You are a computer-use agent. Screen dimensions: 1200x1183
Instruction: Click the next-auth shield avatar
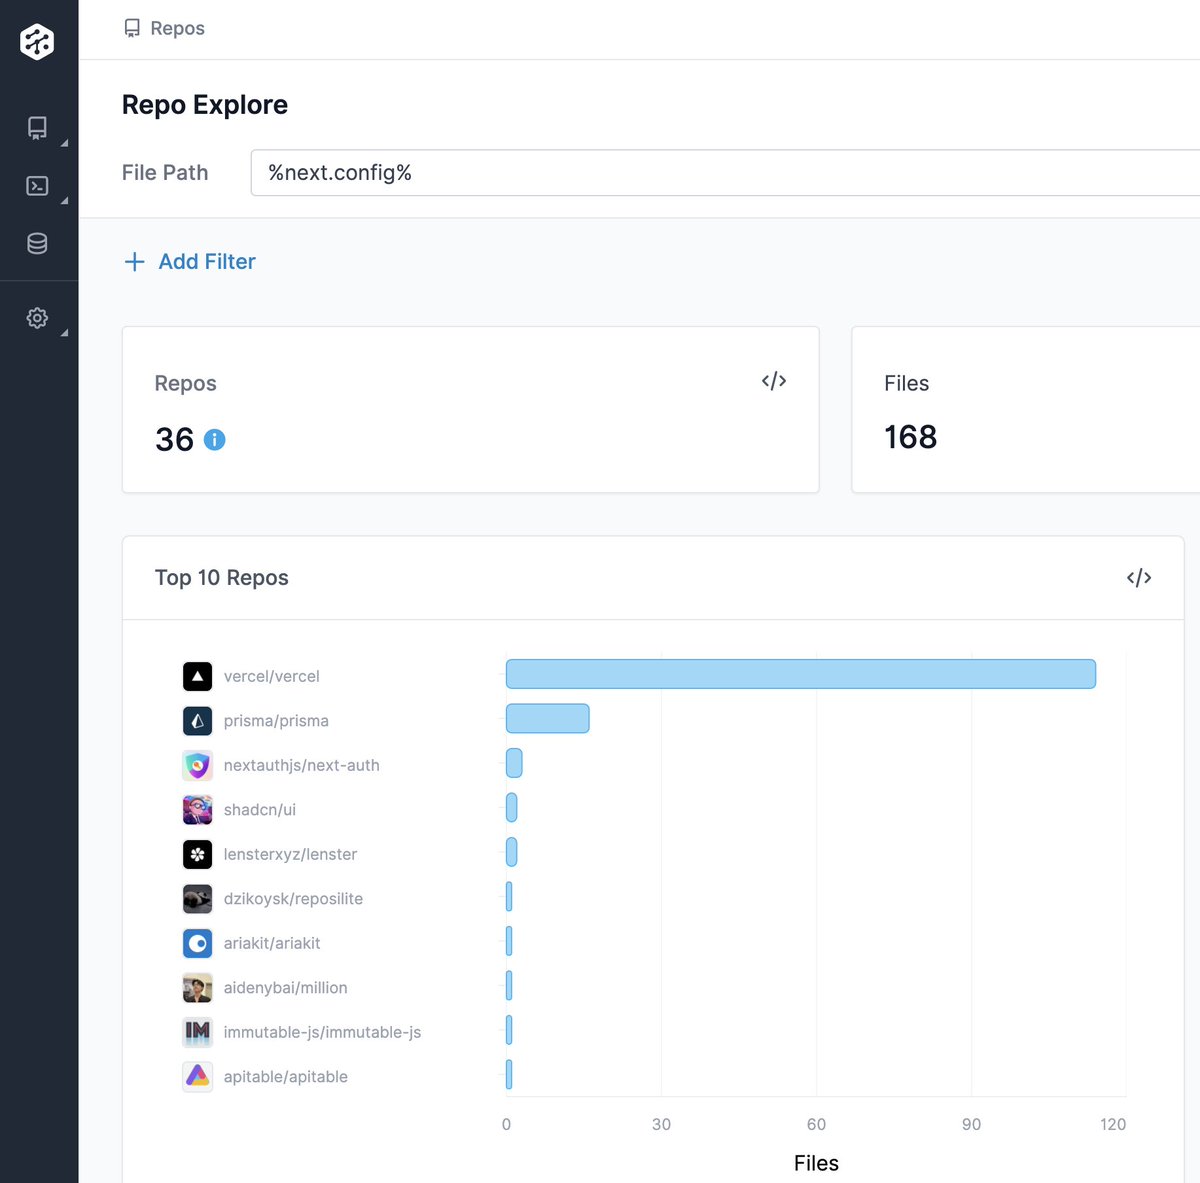[x=198, y=765]
